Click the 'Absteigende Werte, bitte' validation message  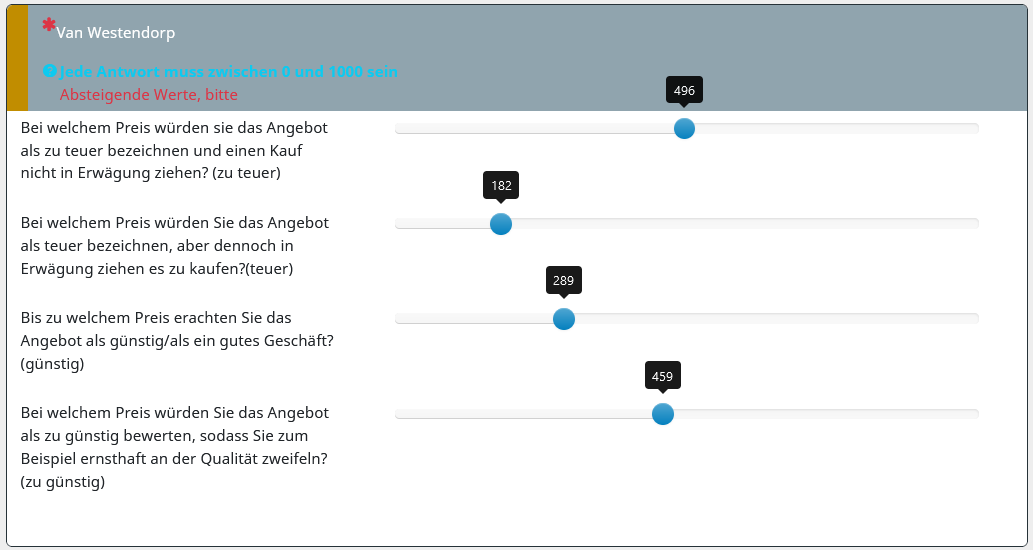tap(149, 95)
